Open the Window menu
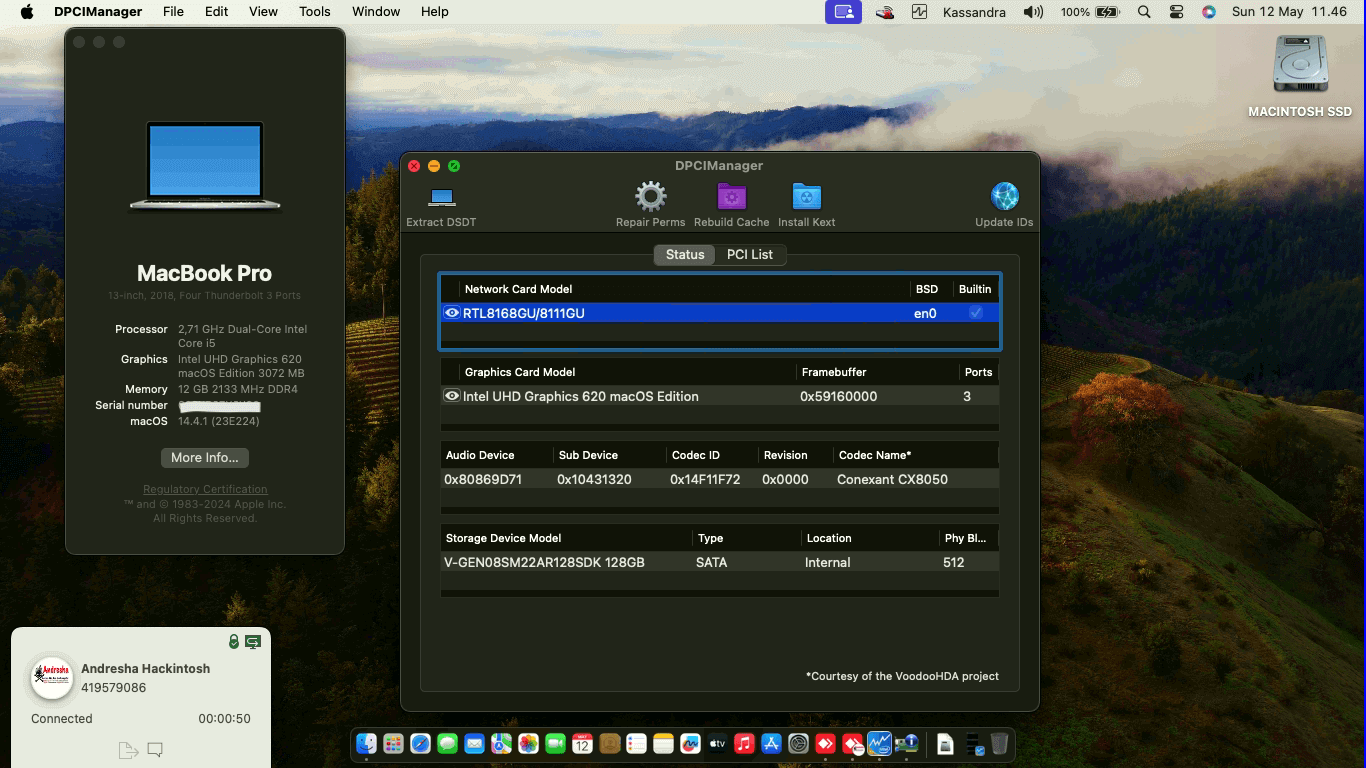 click(376, 12)
